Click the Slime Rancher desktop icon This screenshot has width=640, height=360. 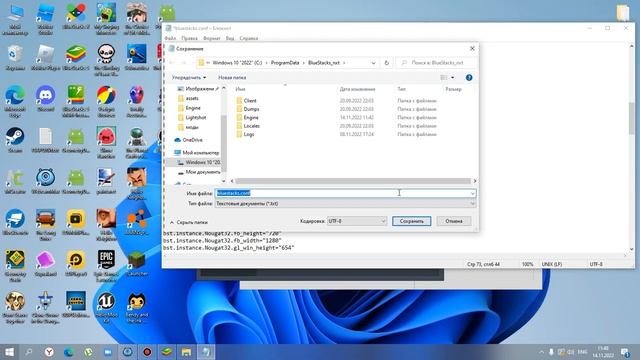pos(106,142)
